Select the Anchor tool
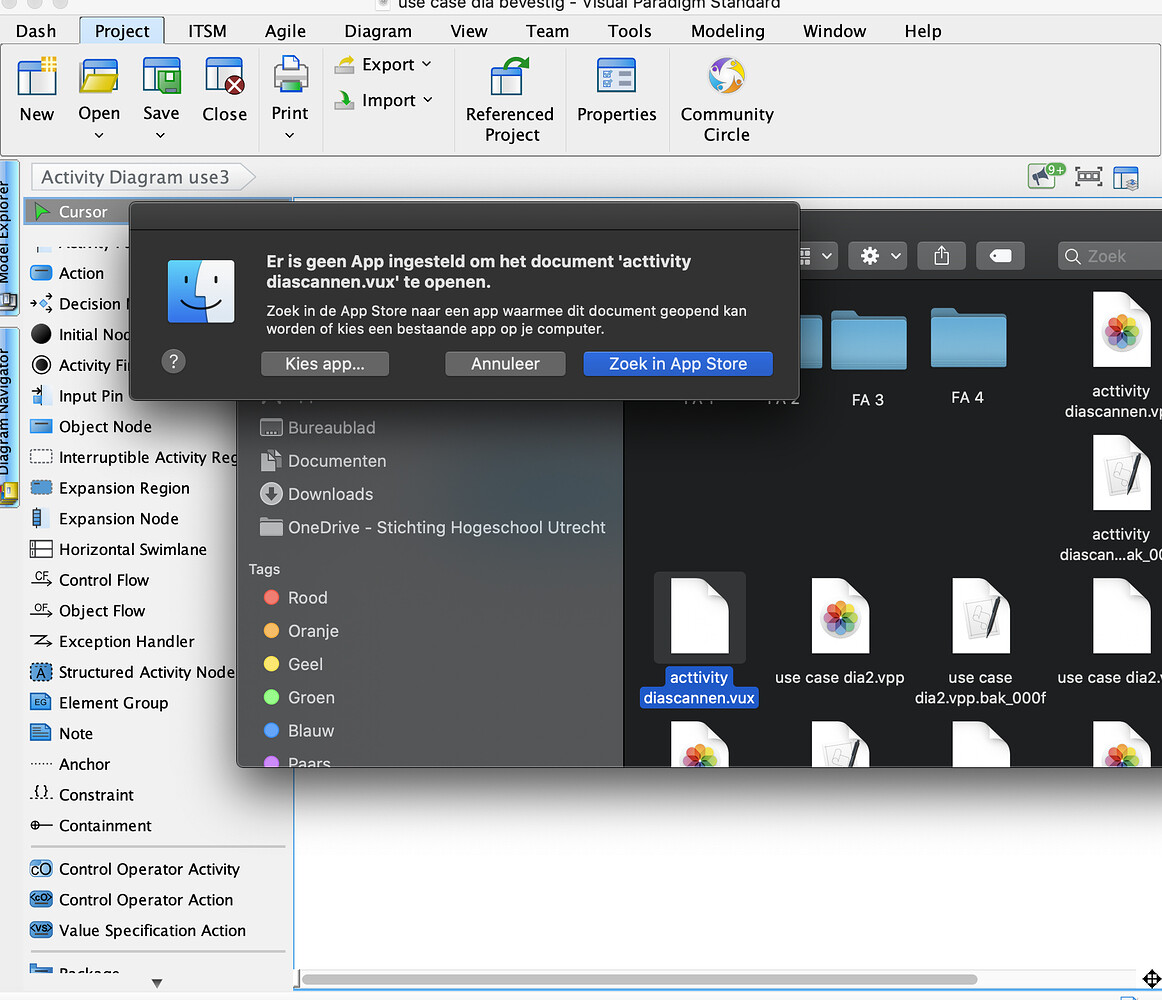This screenshot has height=1000, width=1162. point(70,764)
